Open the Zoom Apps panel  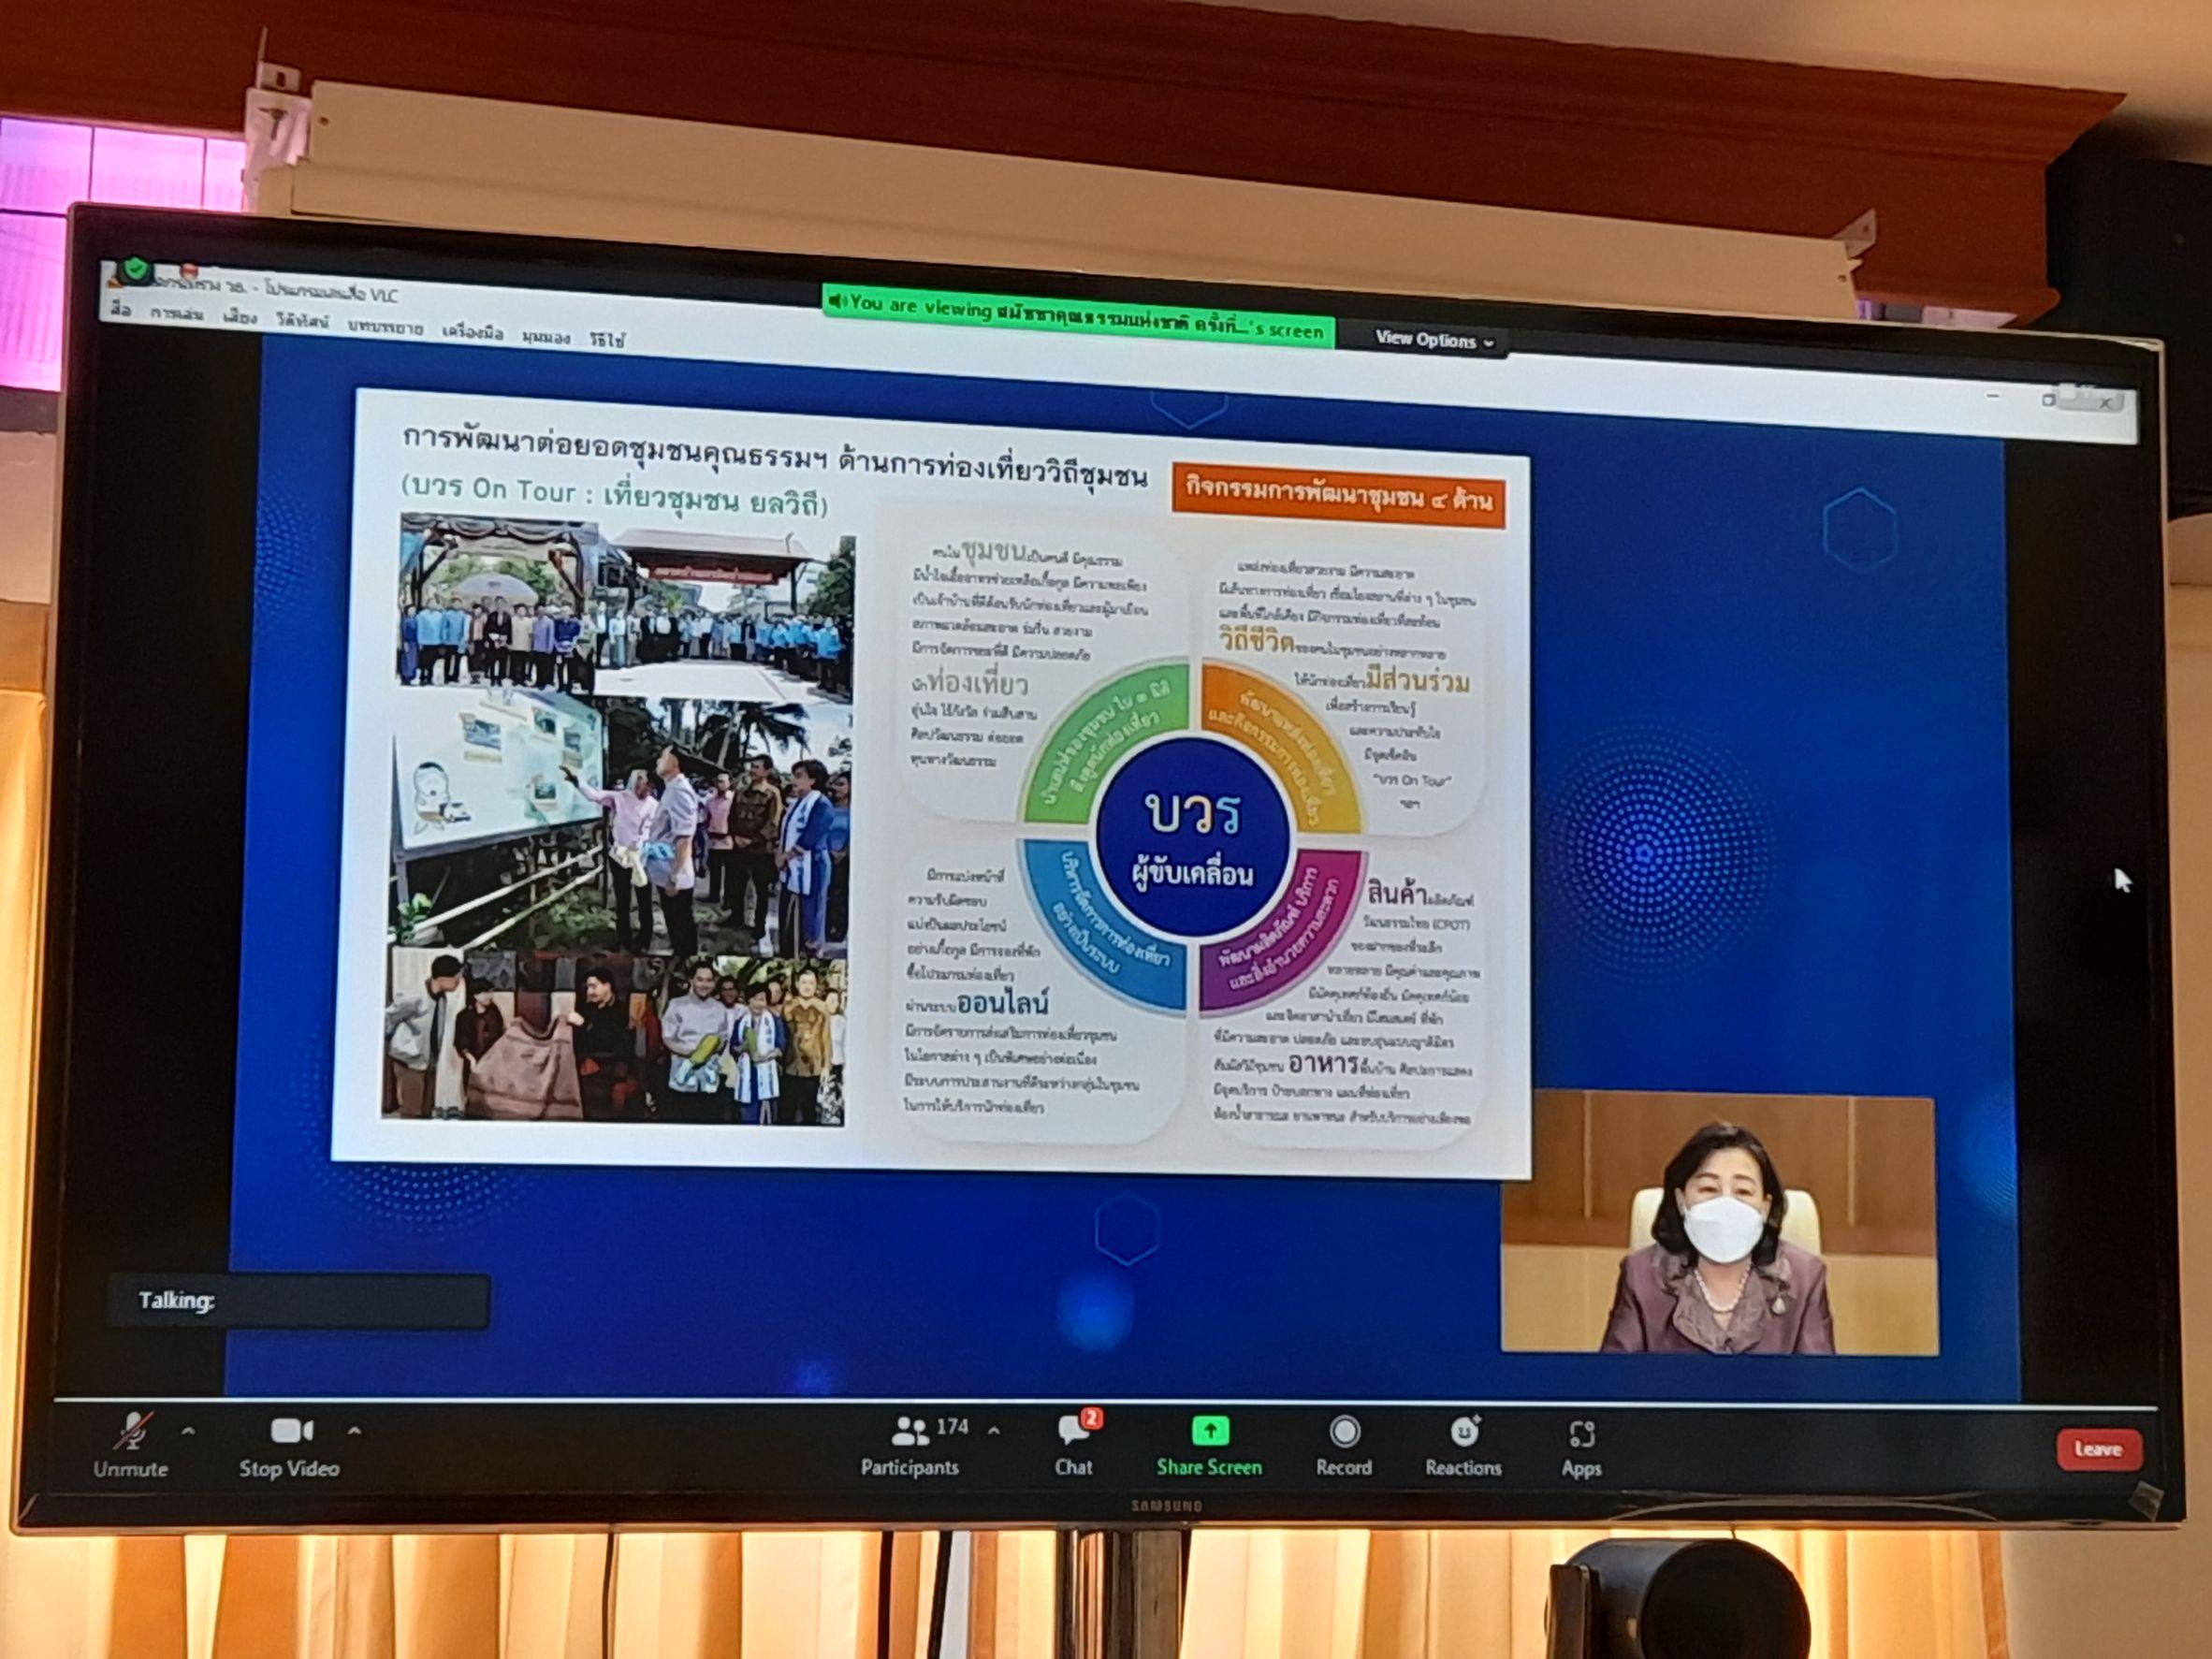[x=1581, y=1448]
